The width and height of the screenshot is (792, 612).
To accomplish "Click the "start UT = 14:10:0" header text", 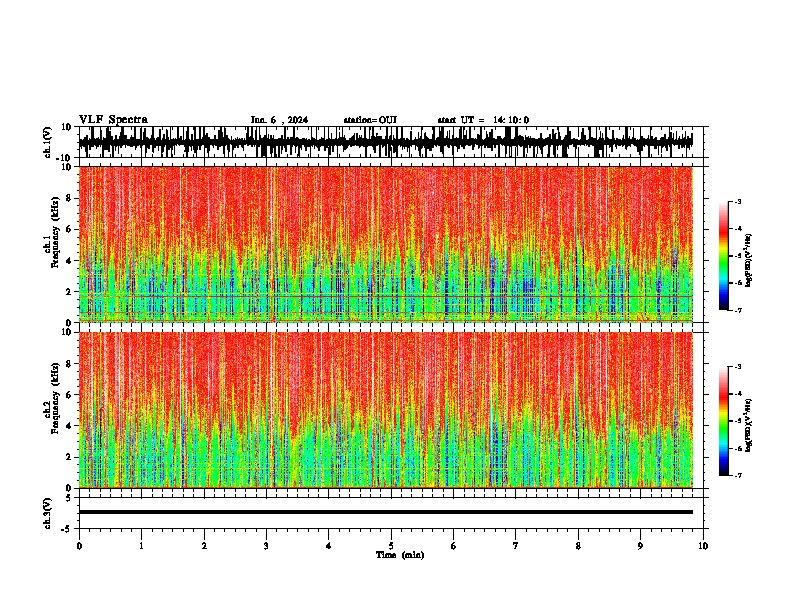I will [x=483, y=120].
